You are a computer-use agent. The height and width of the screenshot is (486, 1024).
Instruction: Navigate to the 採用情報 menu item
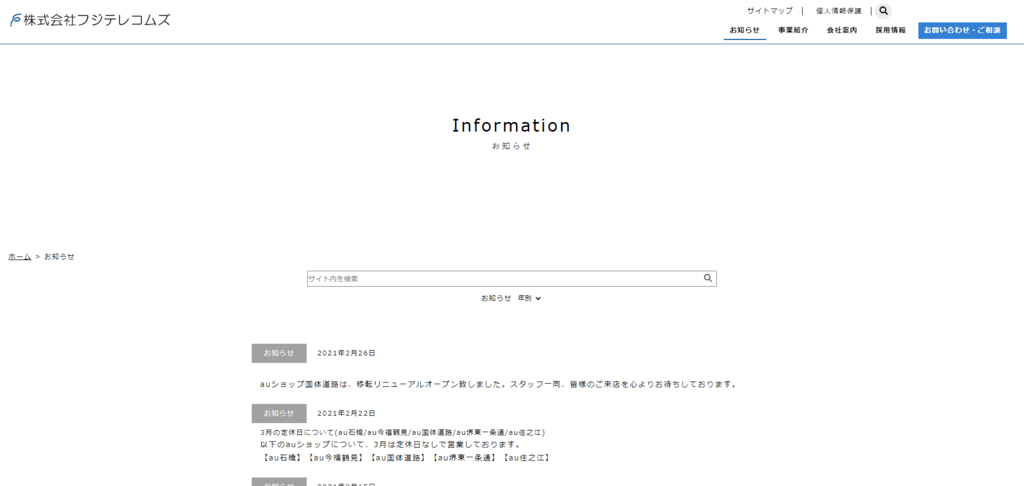pyautogui.click(x=890, y=30)
